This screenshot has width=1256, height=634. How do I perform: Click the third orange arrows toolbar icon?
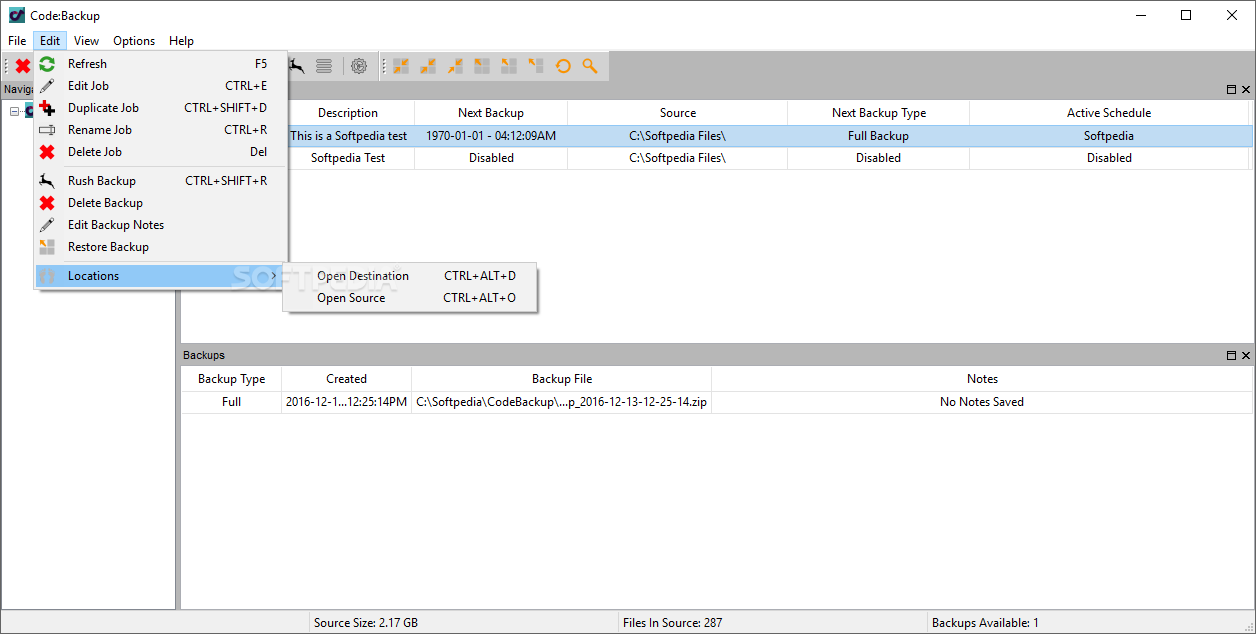455,66
